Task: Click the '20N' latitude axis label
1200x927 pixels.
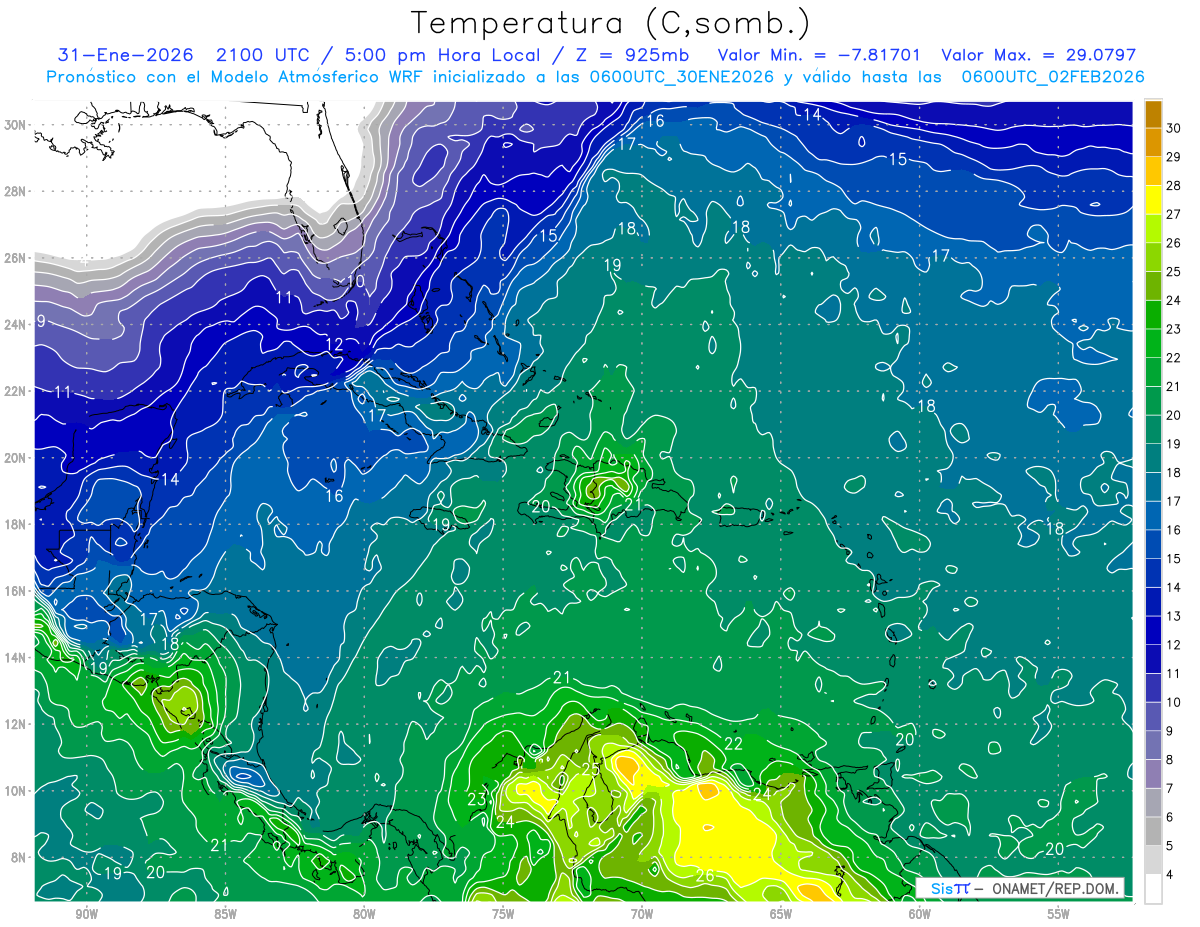Action: coord(16,457)
